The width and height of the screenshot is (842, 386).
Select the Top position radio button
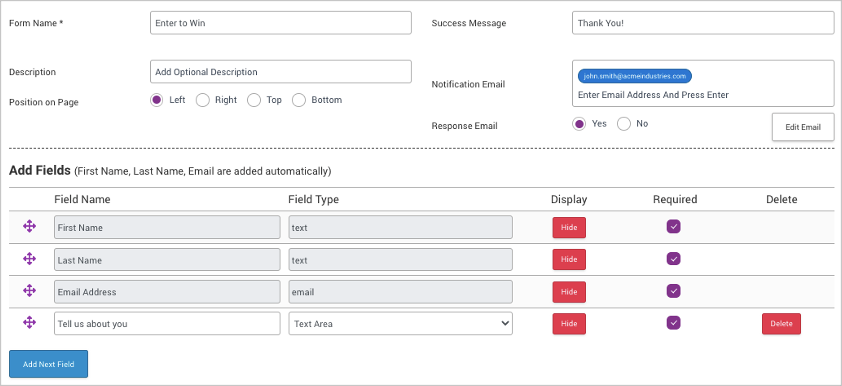point(254,100)
